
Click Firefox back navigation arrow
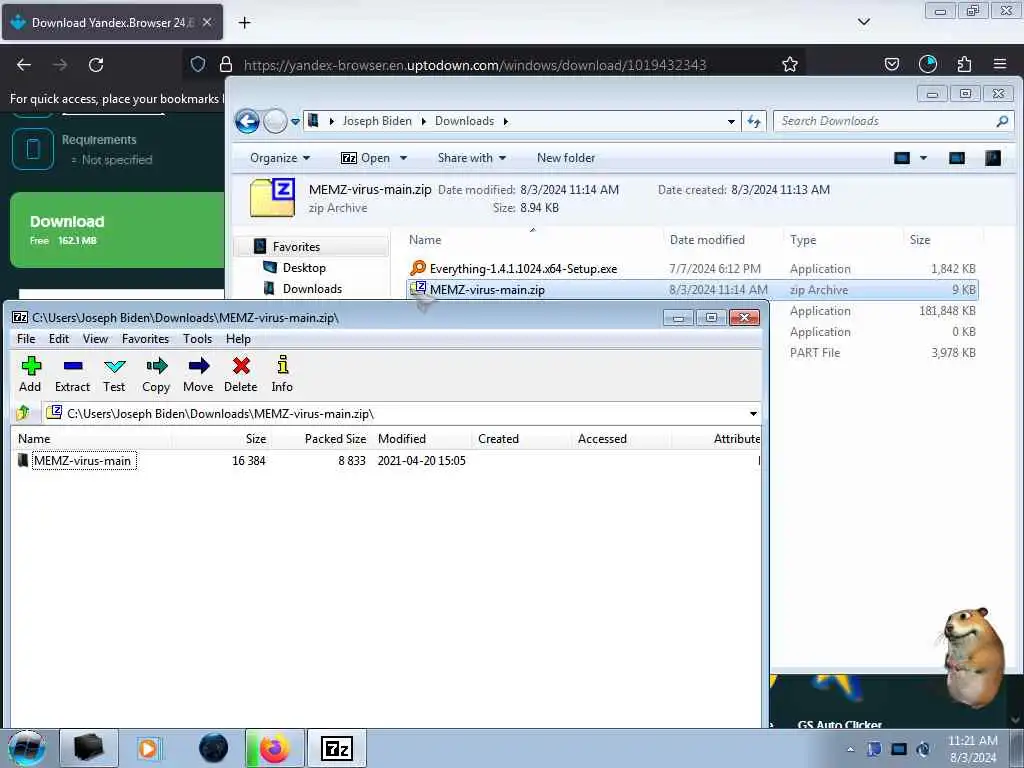click(24, 65)
